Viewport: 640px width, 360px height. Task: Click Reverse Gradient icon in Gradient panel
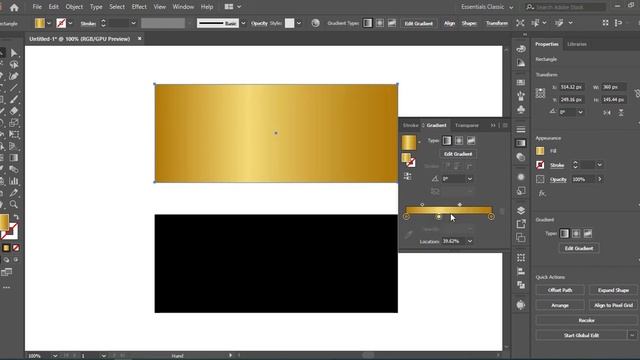click(x=407, y=176)
